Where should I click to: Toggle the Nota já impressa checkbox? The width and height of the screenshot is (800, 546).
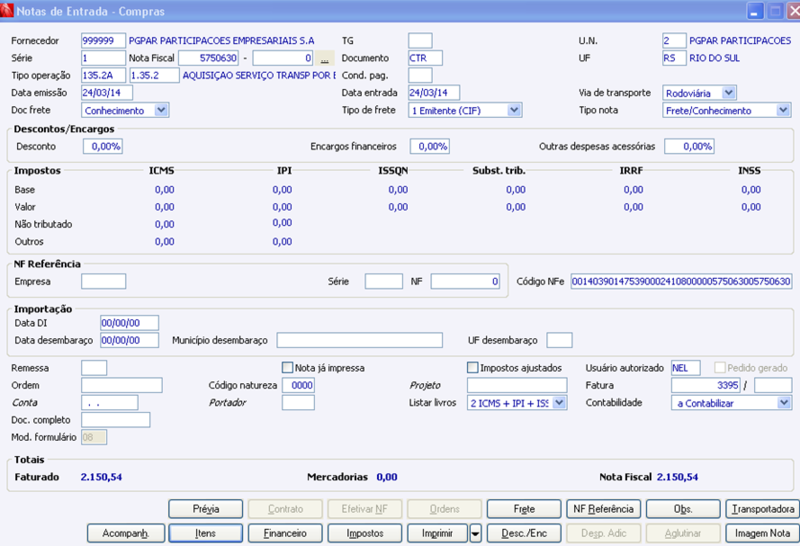pyautogui.click(x=288, y=367)
